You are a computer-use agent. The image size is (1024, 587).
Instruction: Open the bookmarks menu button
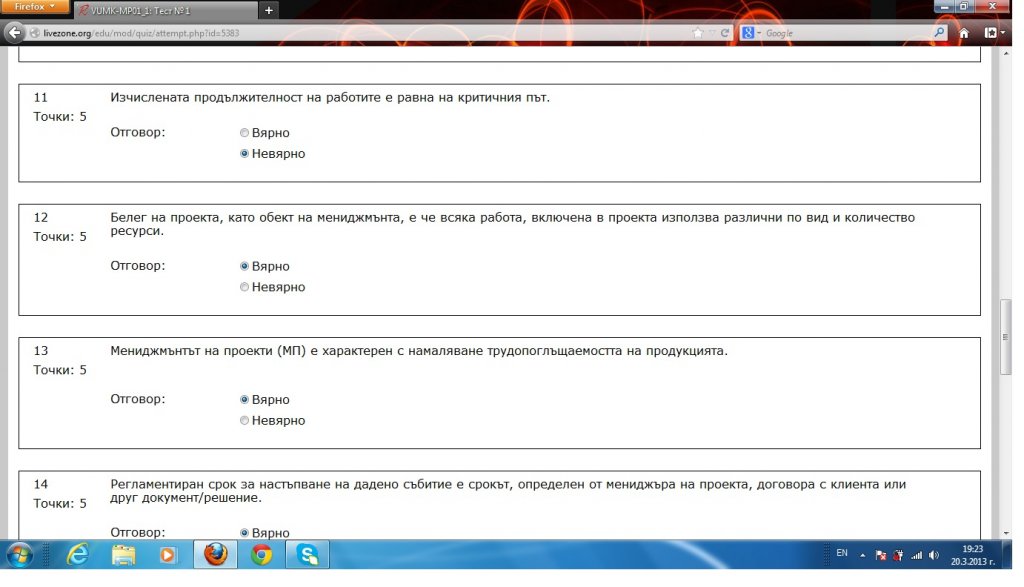pos(991,33)
